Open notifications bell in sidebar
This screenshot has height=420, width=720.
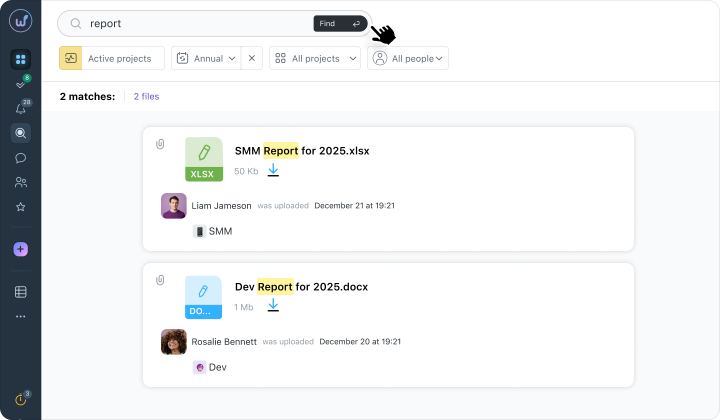click(x=21, y=108)
